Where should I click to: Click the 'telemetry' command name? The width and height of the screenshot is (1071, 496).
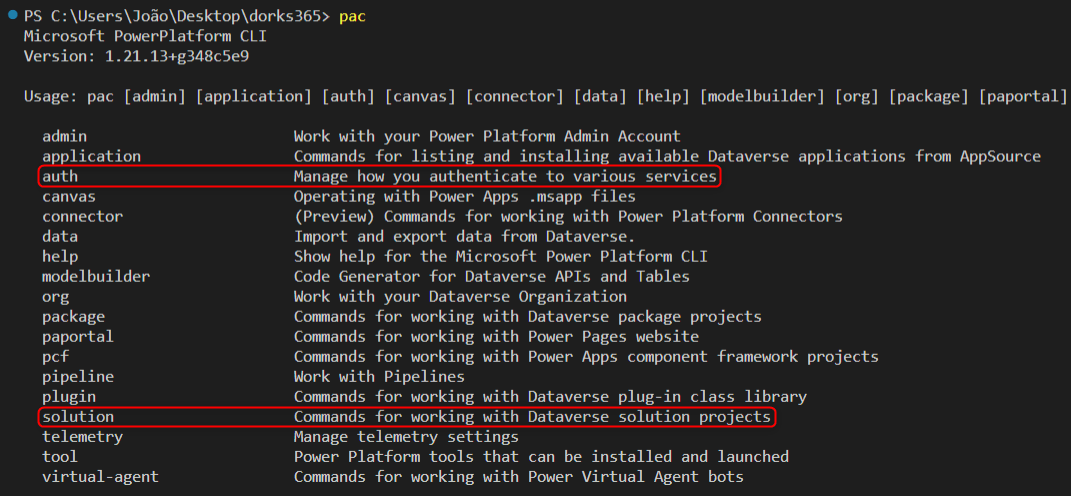point(83,437)
